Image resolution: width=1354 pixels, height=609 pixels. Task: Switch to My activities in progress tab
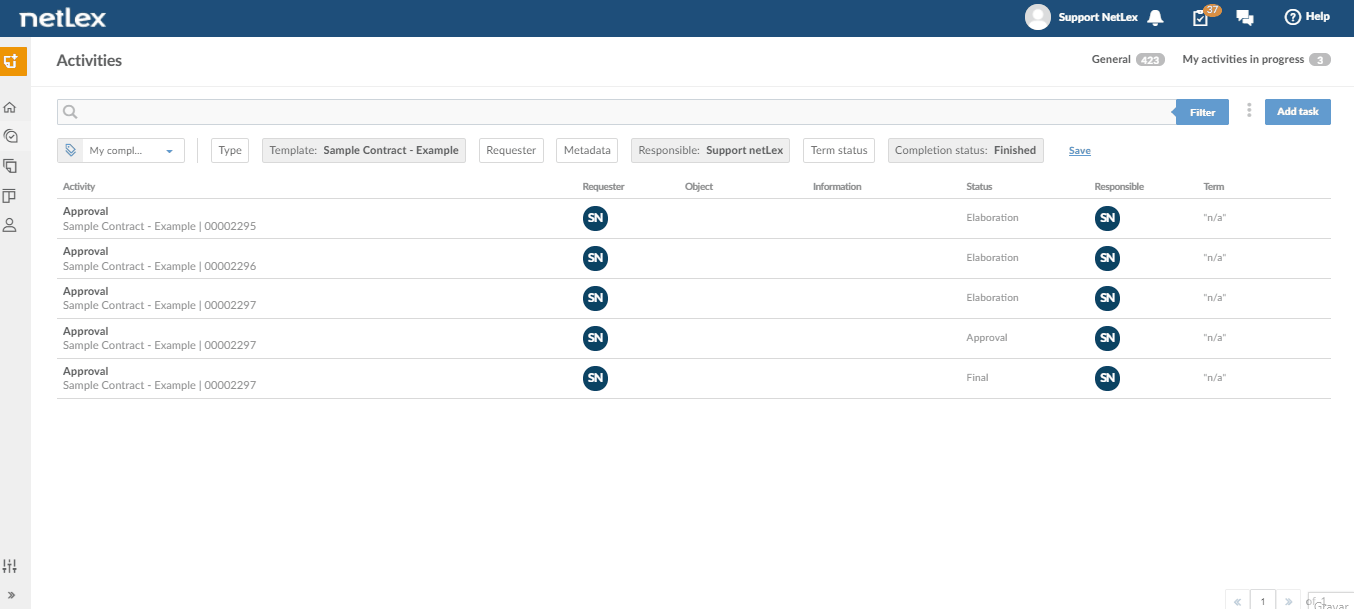pos(1256,60)
